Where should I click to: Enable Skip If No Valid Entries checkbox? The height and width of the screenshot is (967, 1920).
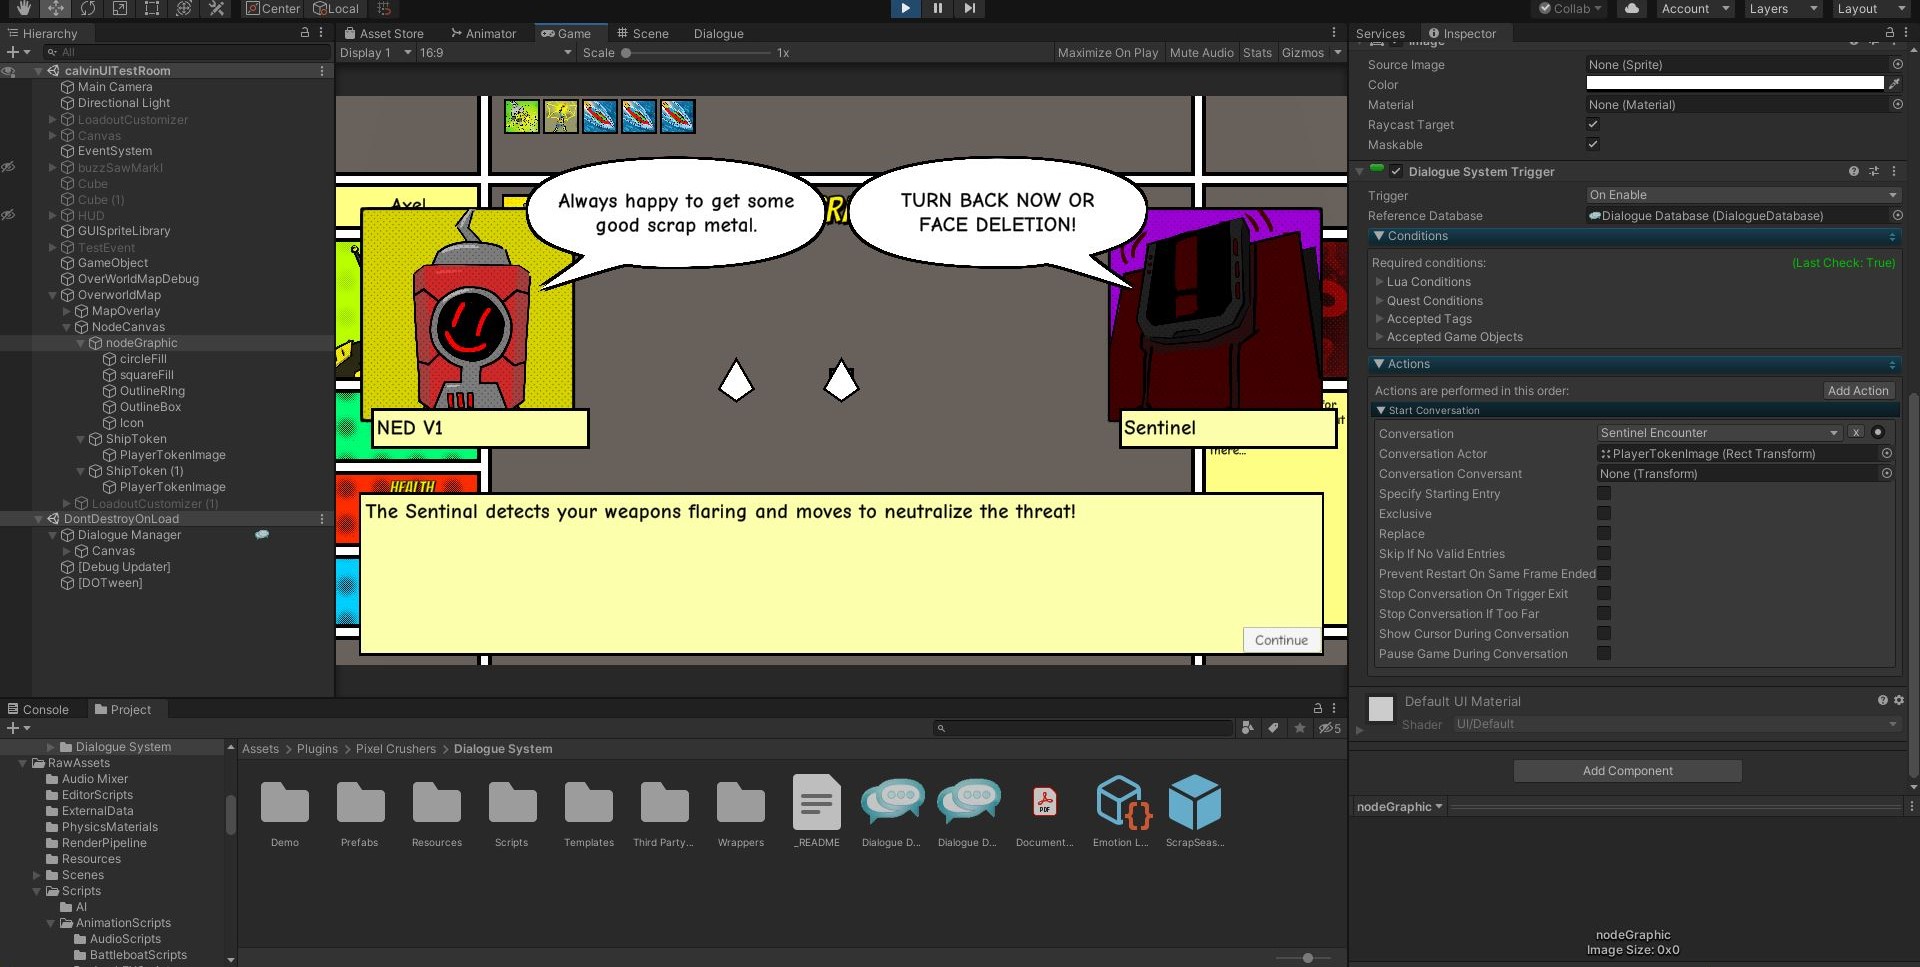[1604, 553]
